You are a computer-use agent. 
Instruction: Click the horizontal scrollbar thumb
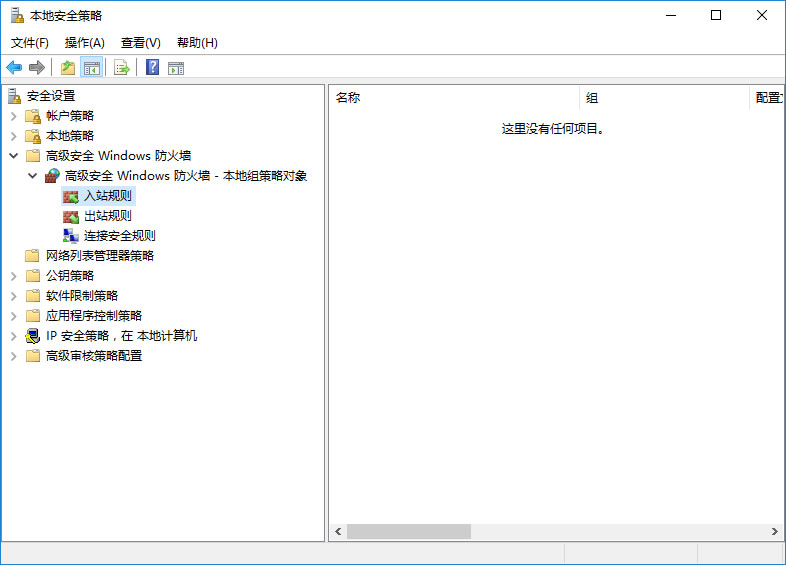(409, 531)
